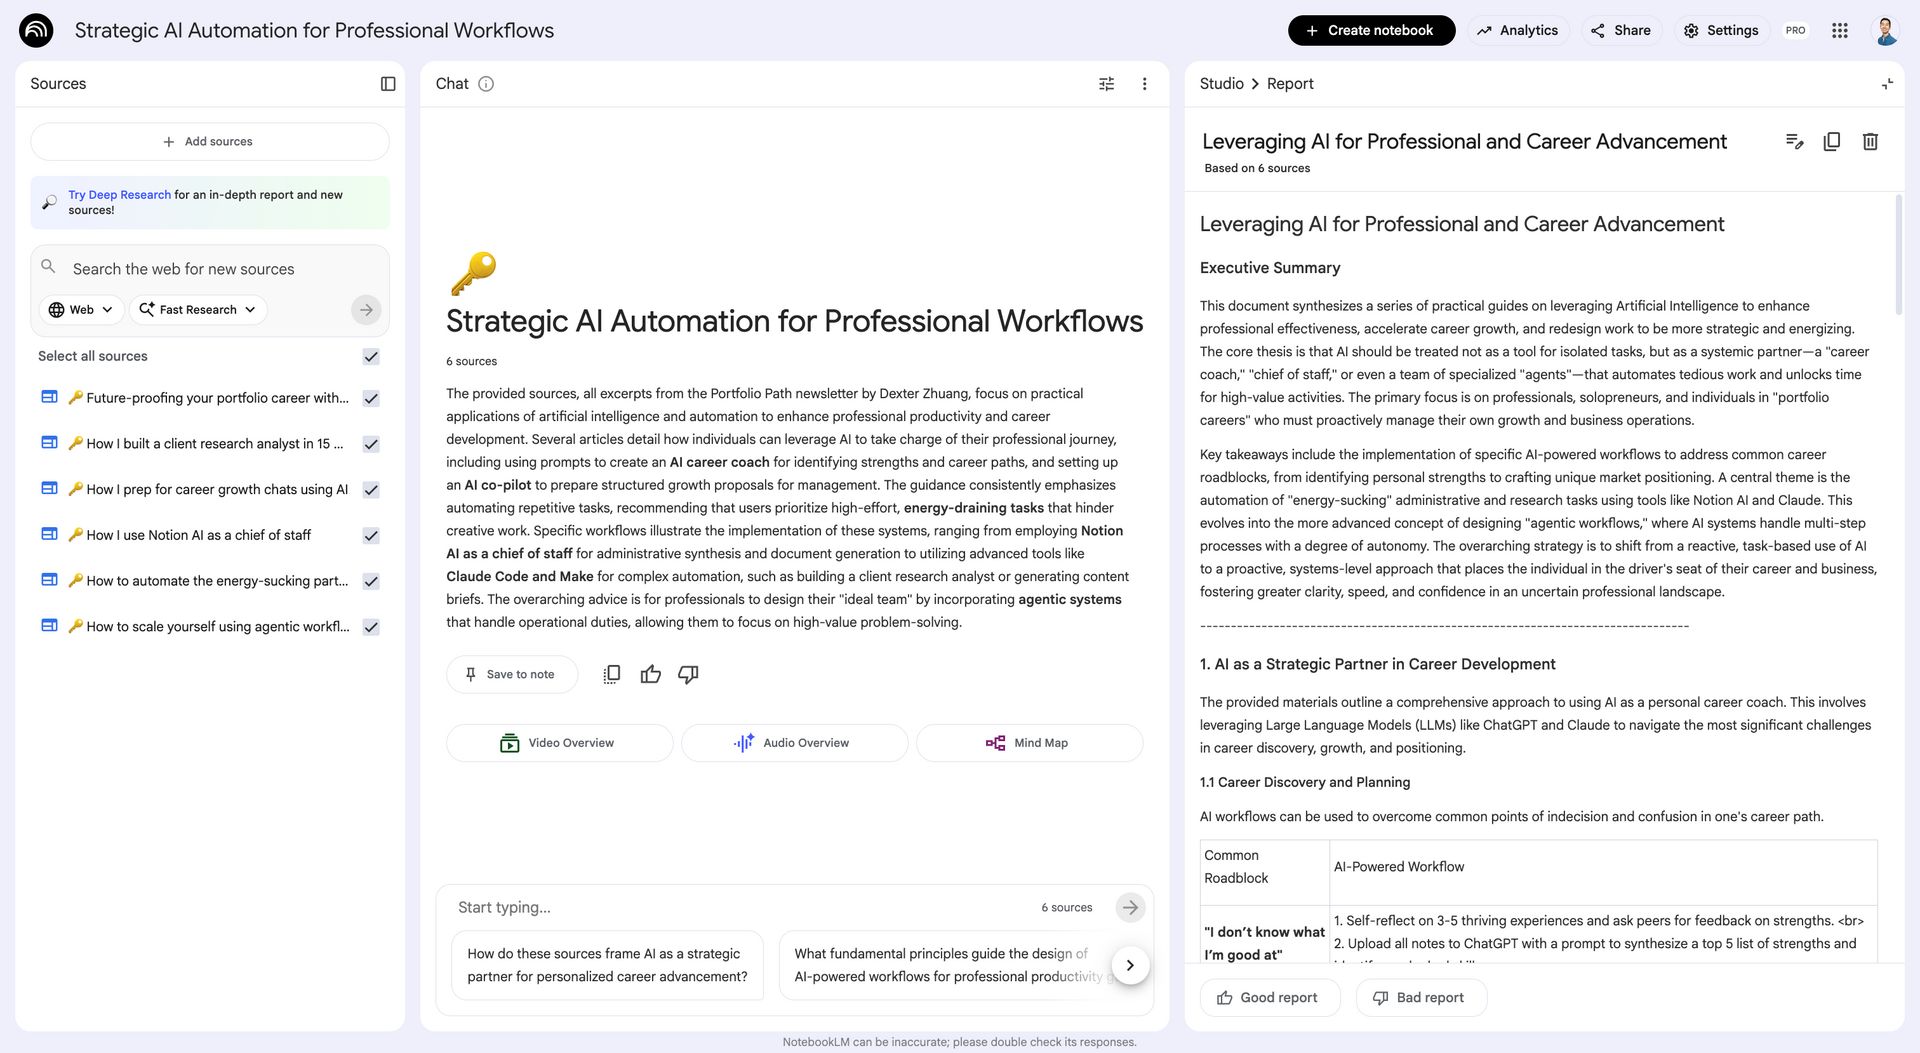Viewport: 1920px width, 1053px height.
Task: Submit the web source search arrow
Action: [x=366, y=310]
